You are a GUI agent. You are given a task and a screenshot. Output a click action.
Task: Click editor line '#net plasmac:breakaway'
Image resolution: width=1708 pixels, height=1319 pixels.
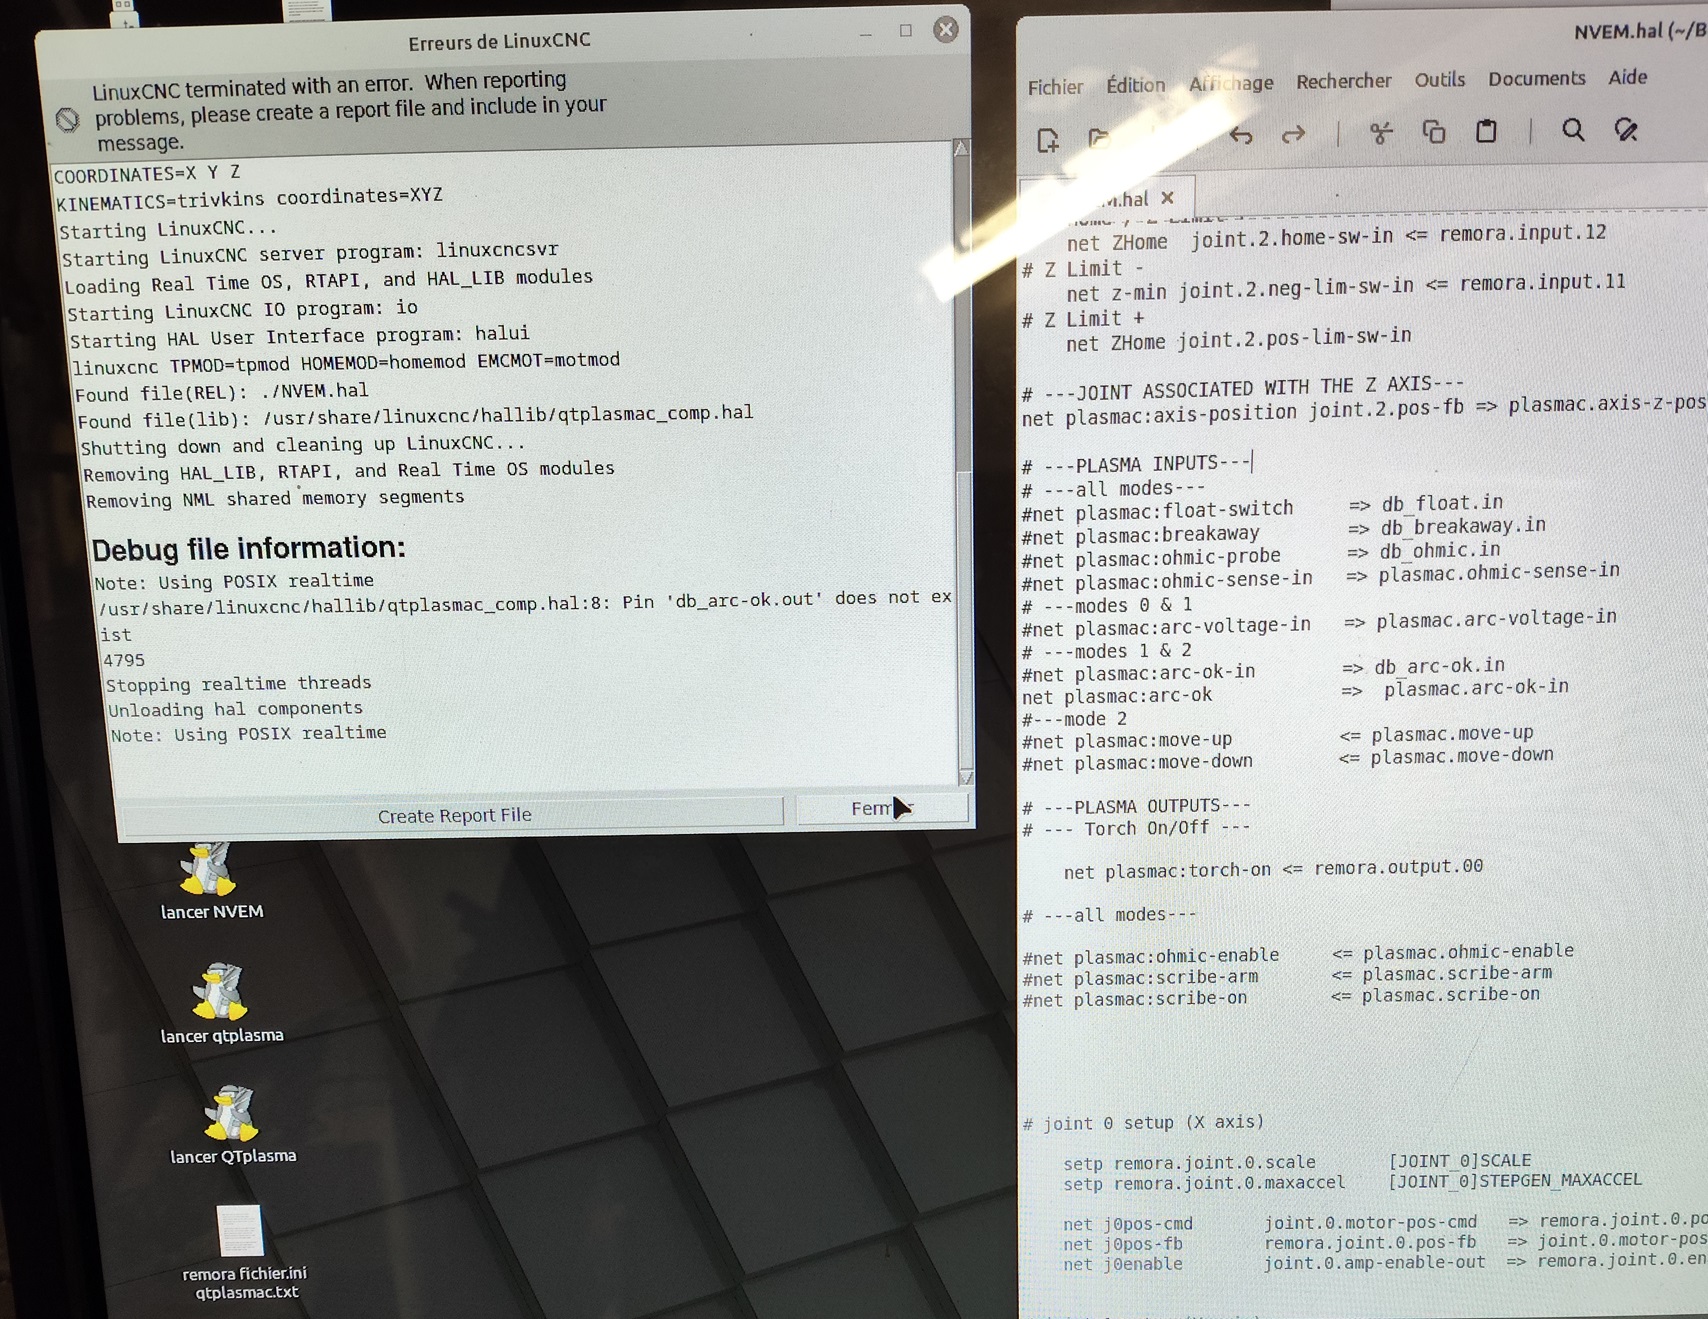click(x=1284, y=529)
